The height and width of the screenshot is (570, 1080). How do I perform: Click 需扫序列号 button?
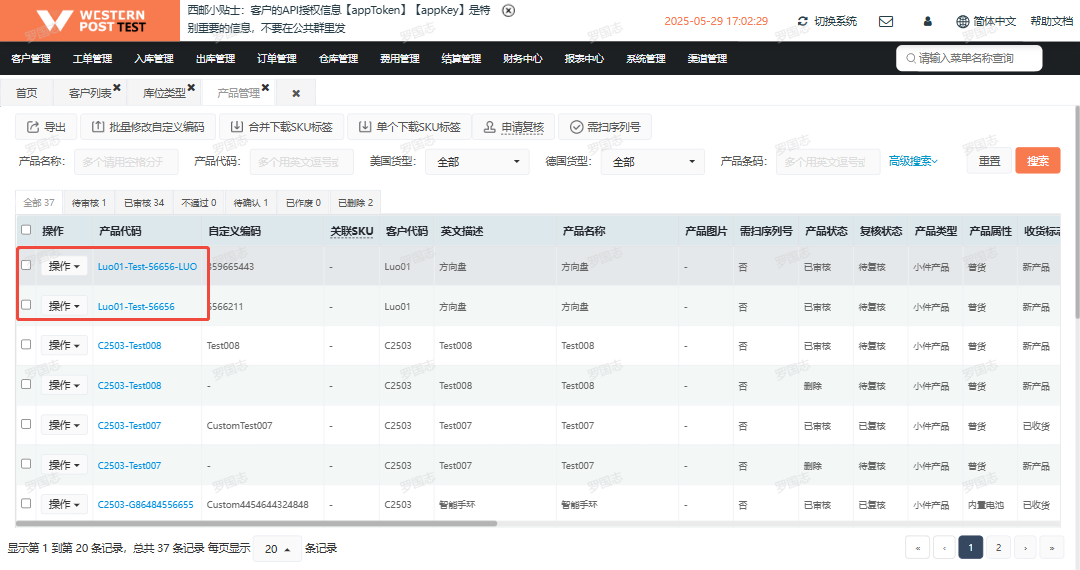tap(605, 127)
